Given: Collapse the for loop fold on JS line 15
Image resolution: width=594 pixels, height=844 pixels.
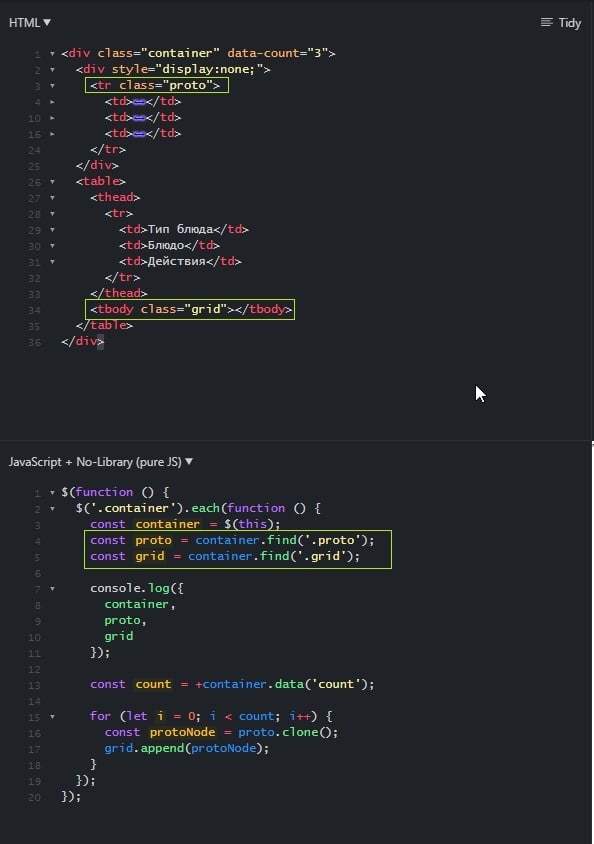Looking at the screenshot, I should [52, 716].
